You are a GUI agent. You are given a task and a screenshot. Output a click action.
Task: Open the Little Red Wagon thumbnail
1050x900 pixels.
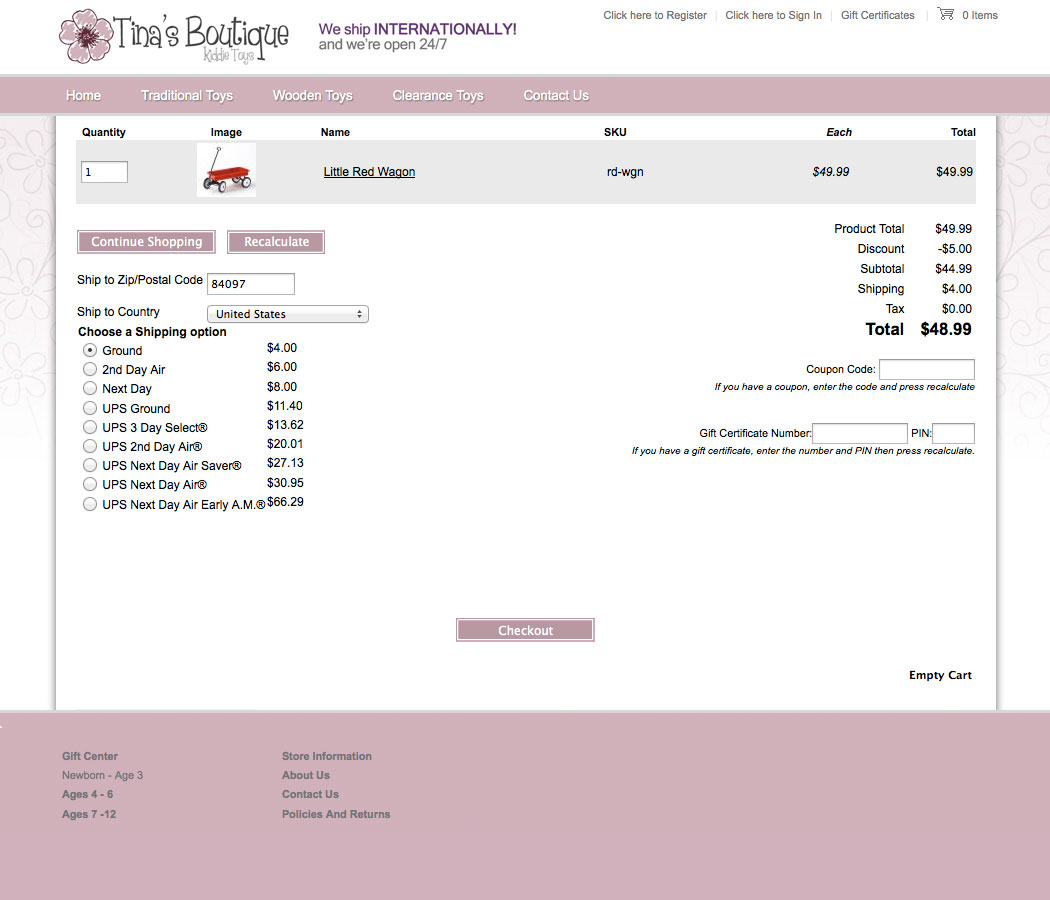click(x=226, y=170)
